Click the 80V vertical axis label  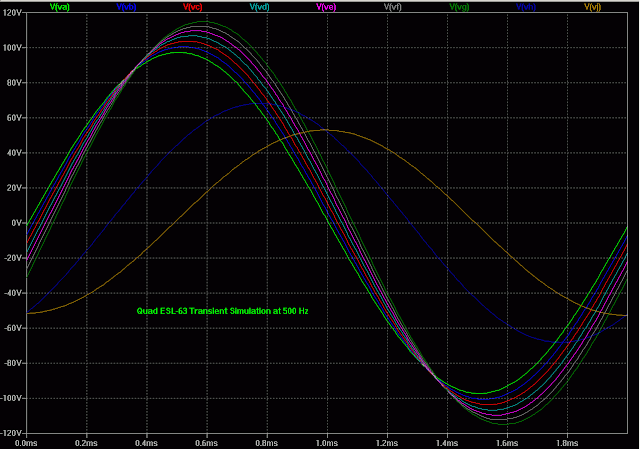[x=14, y=83]
